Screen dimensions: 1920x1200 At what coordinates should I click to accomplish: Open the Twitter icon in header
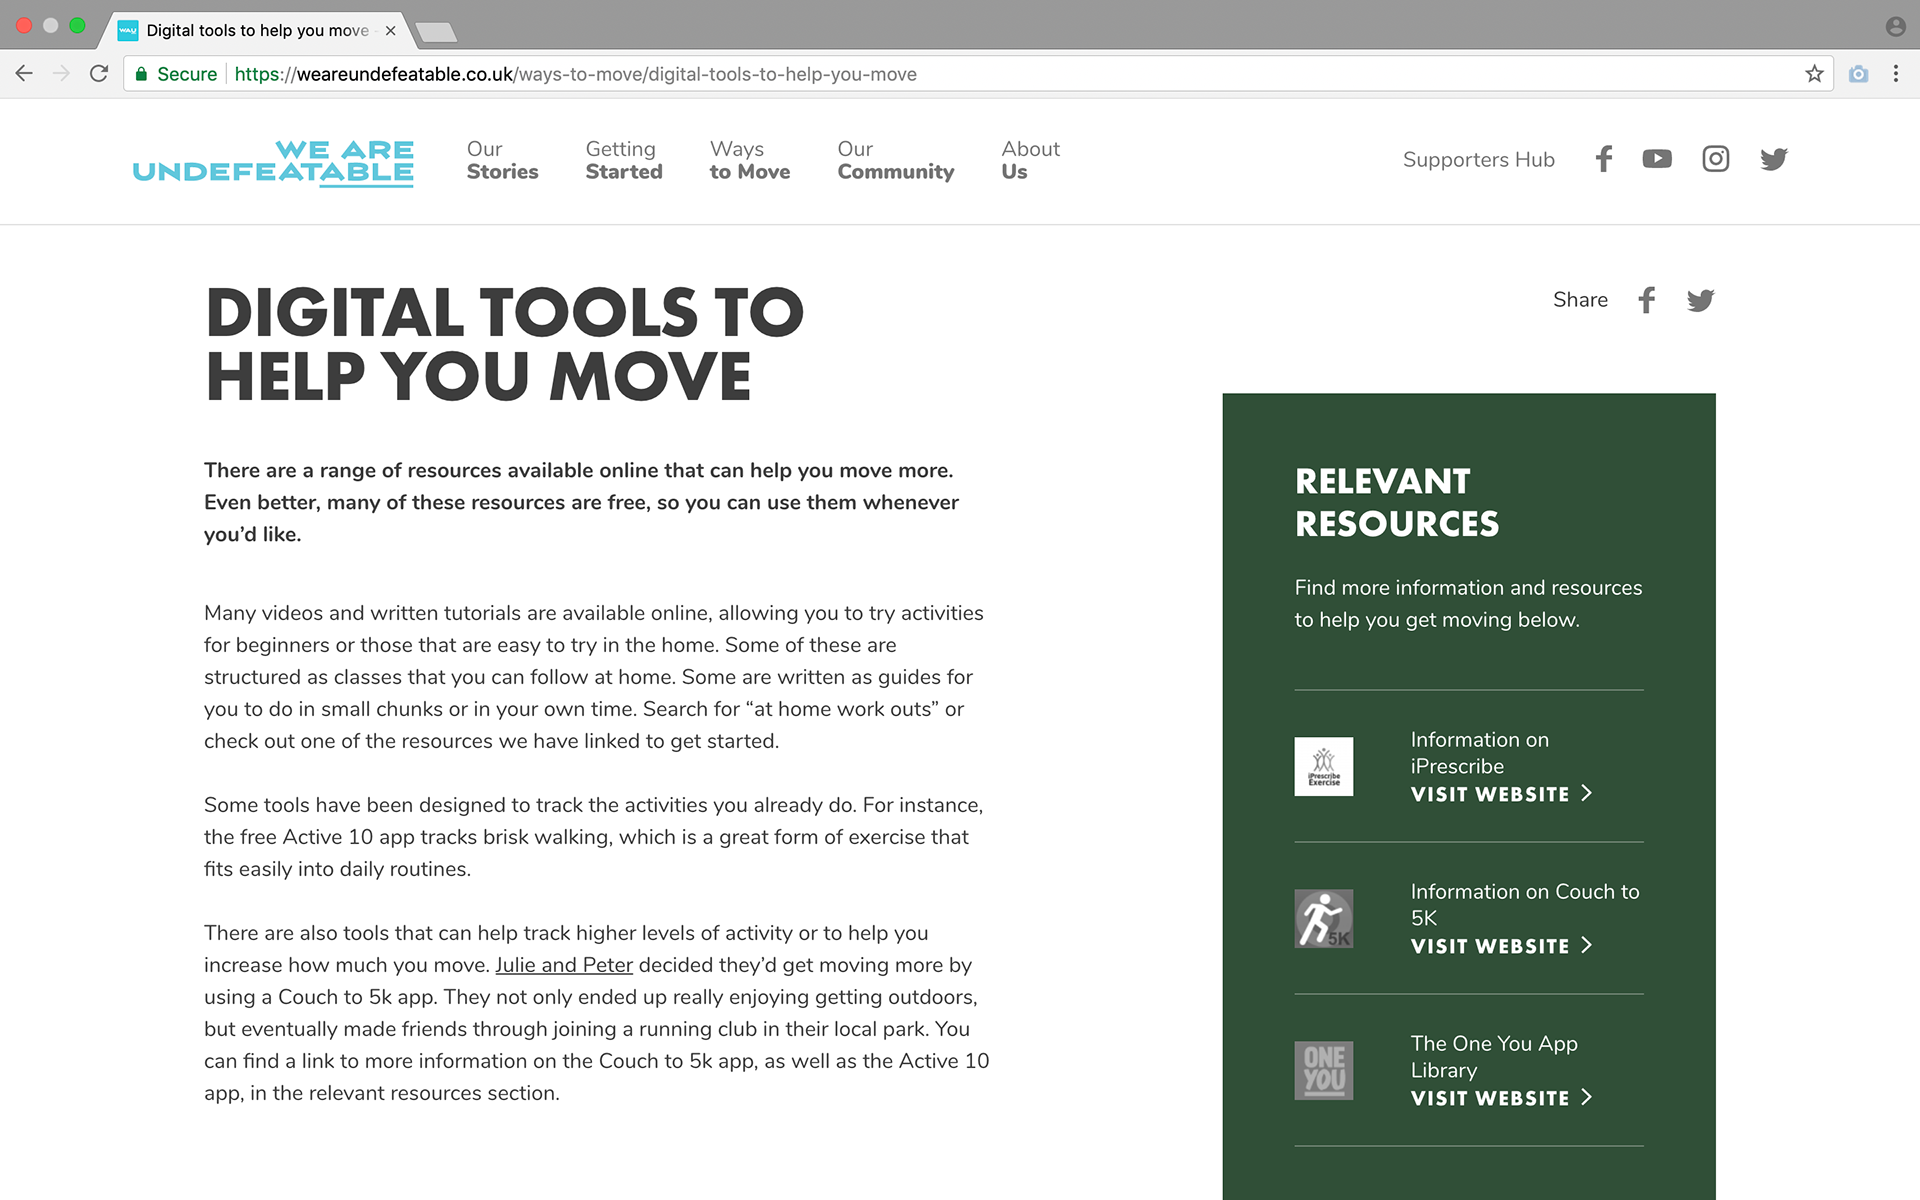1774,159
